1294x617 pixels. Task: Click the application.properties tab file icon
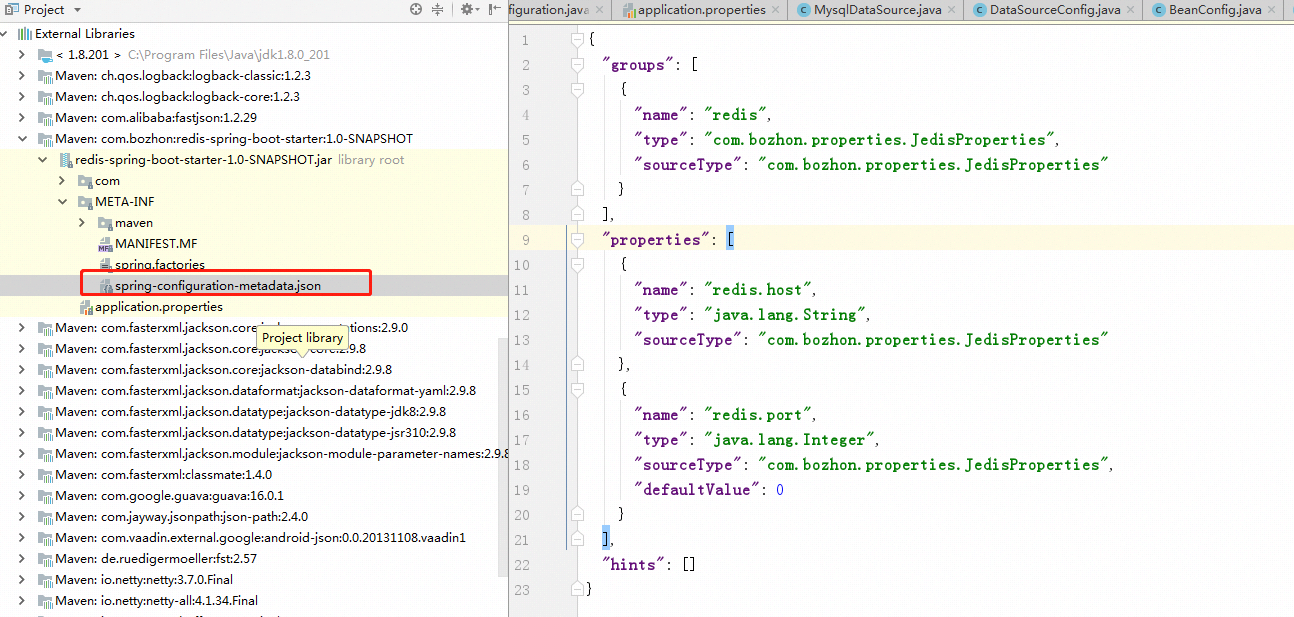(x=629, y=10)
